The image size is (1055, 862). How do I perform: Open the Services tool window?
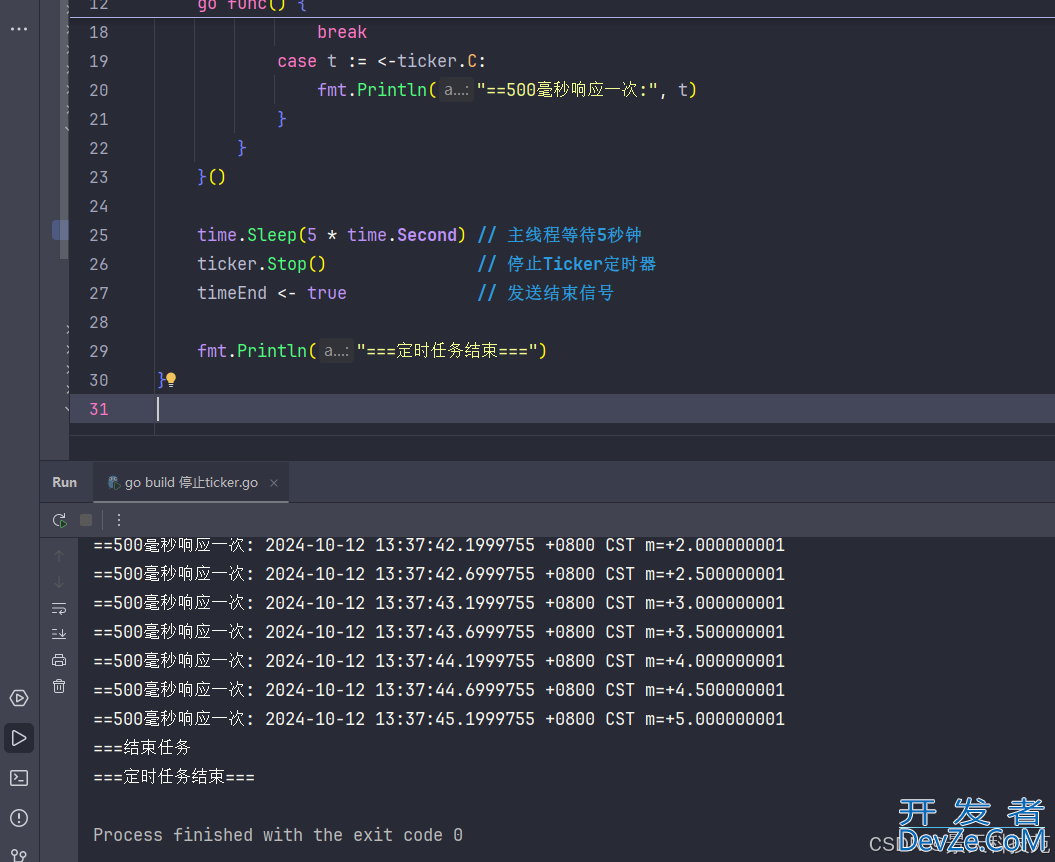[19, 698]
